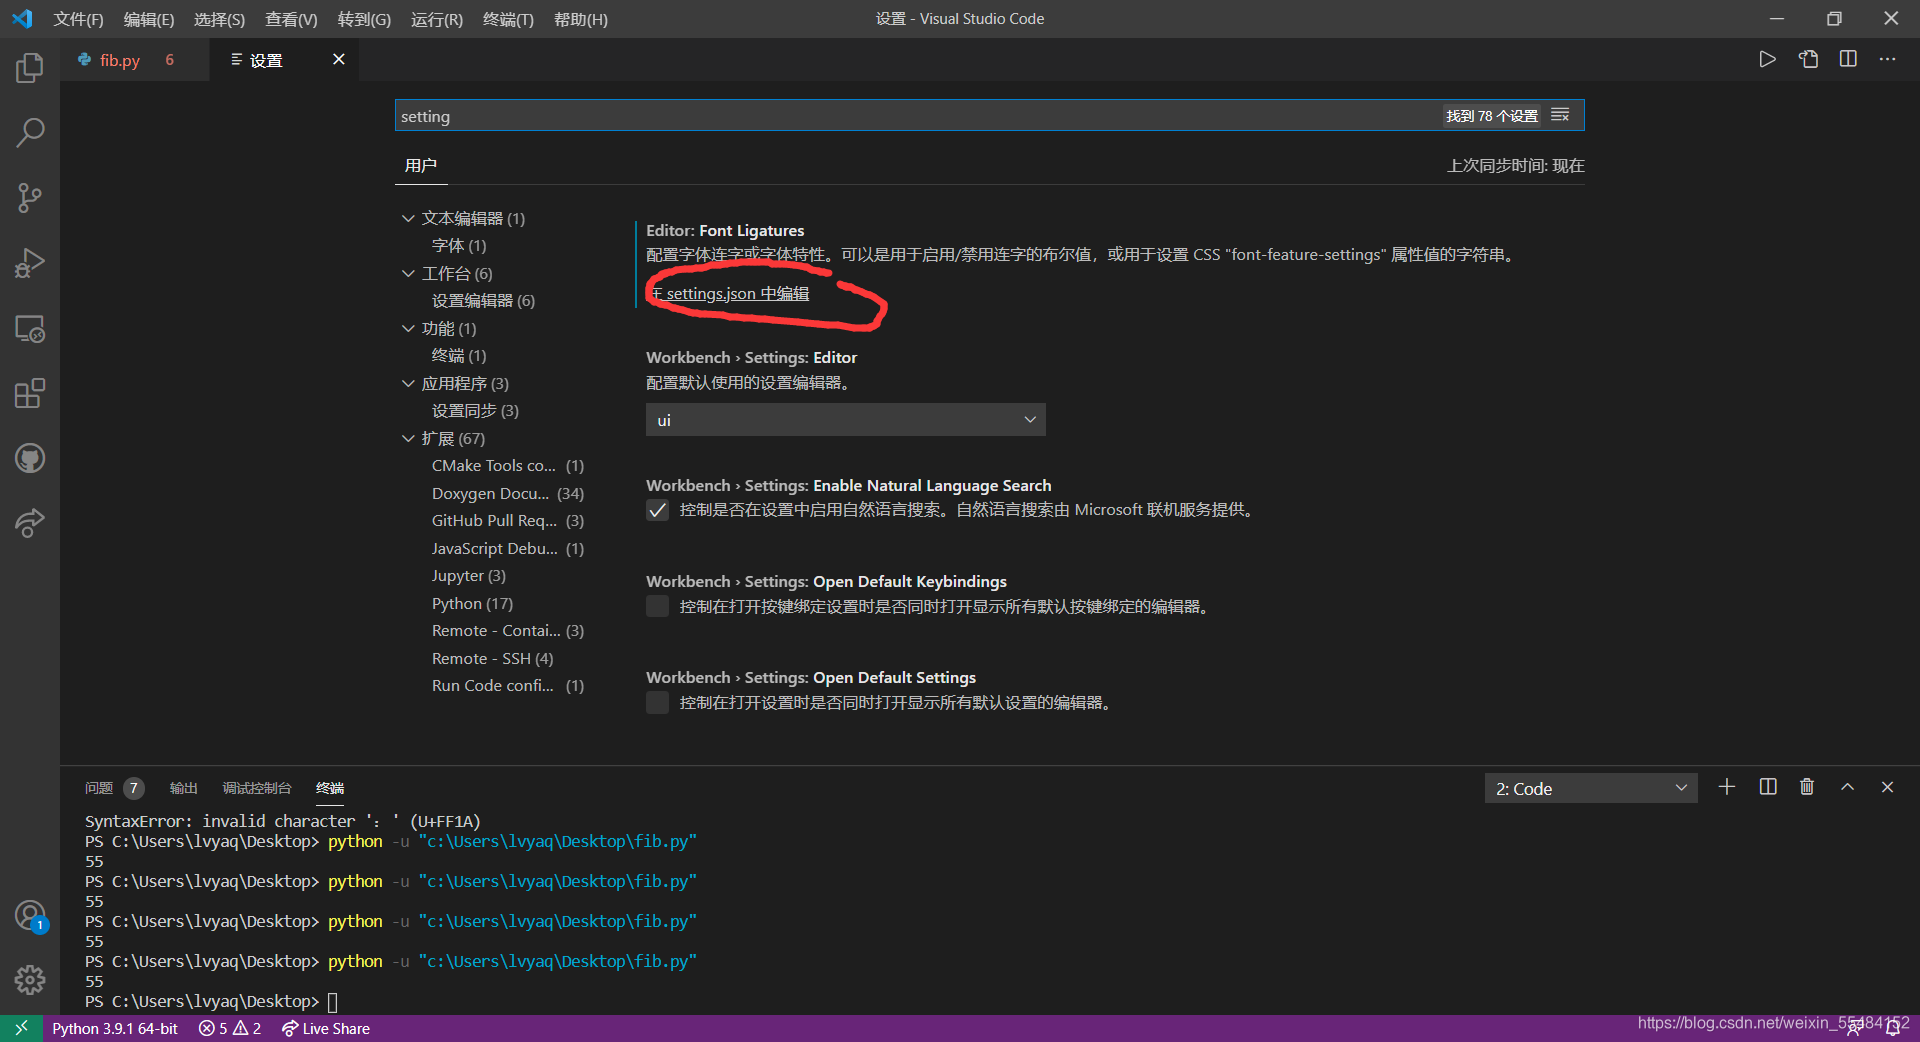Open Remote Explorer view

30,328
